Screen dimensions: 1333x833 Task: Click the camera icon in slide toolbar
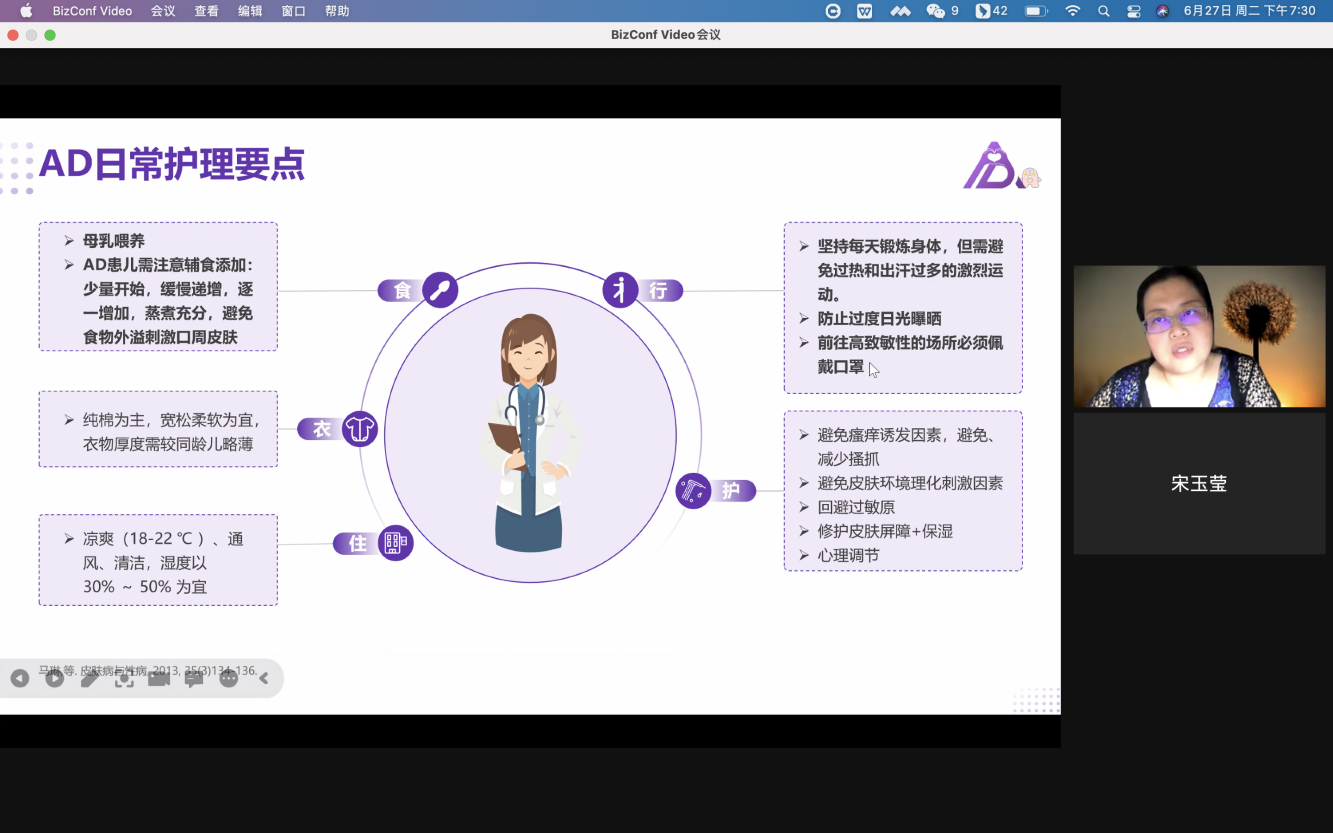159,679
